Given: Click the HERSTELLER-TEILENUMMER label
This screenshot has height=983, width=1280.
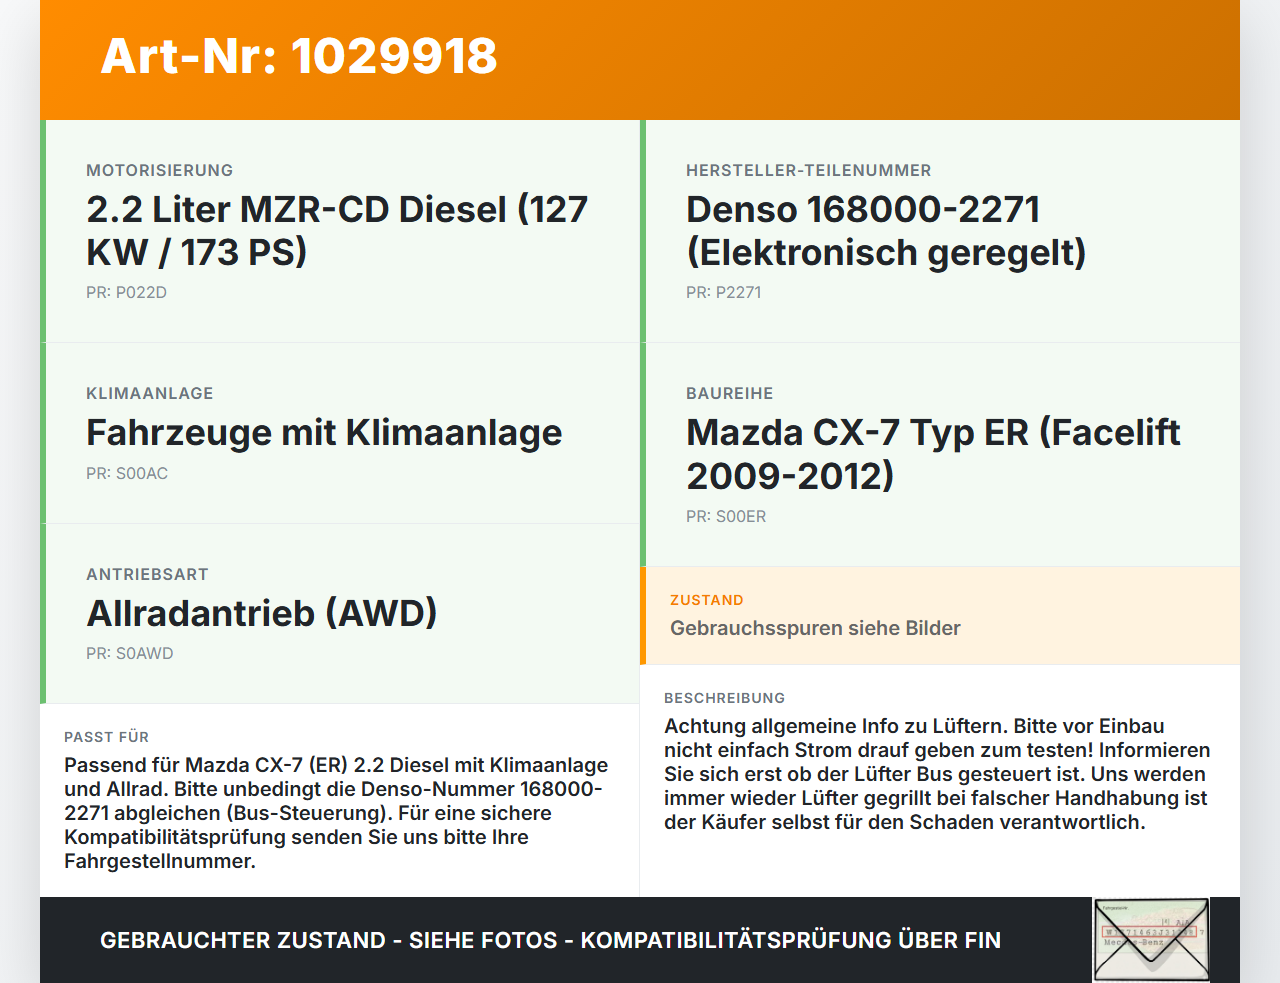Looking at the screenshot, I should [809, 170].
